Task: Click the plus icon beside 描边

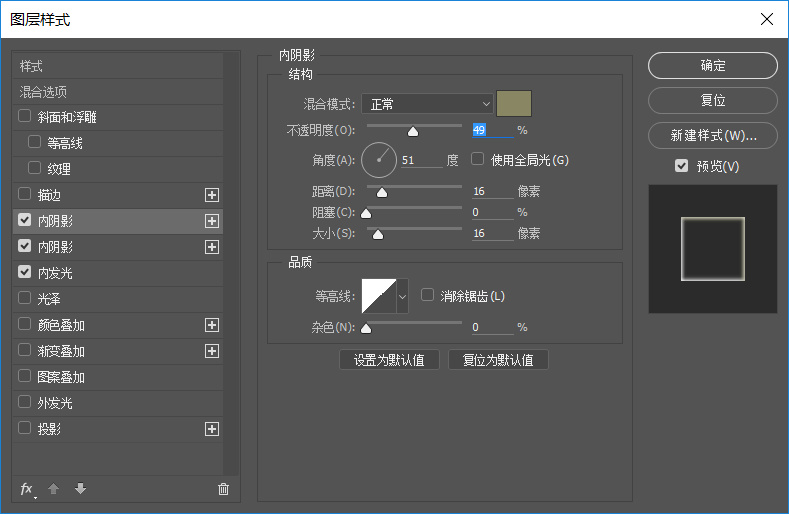Action: (211, 195)
